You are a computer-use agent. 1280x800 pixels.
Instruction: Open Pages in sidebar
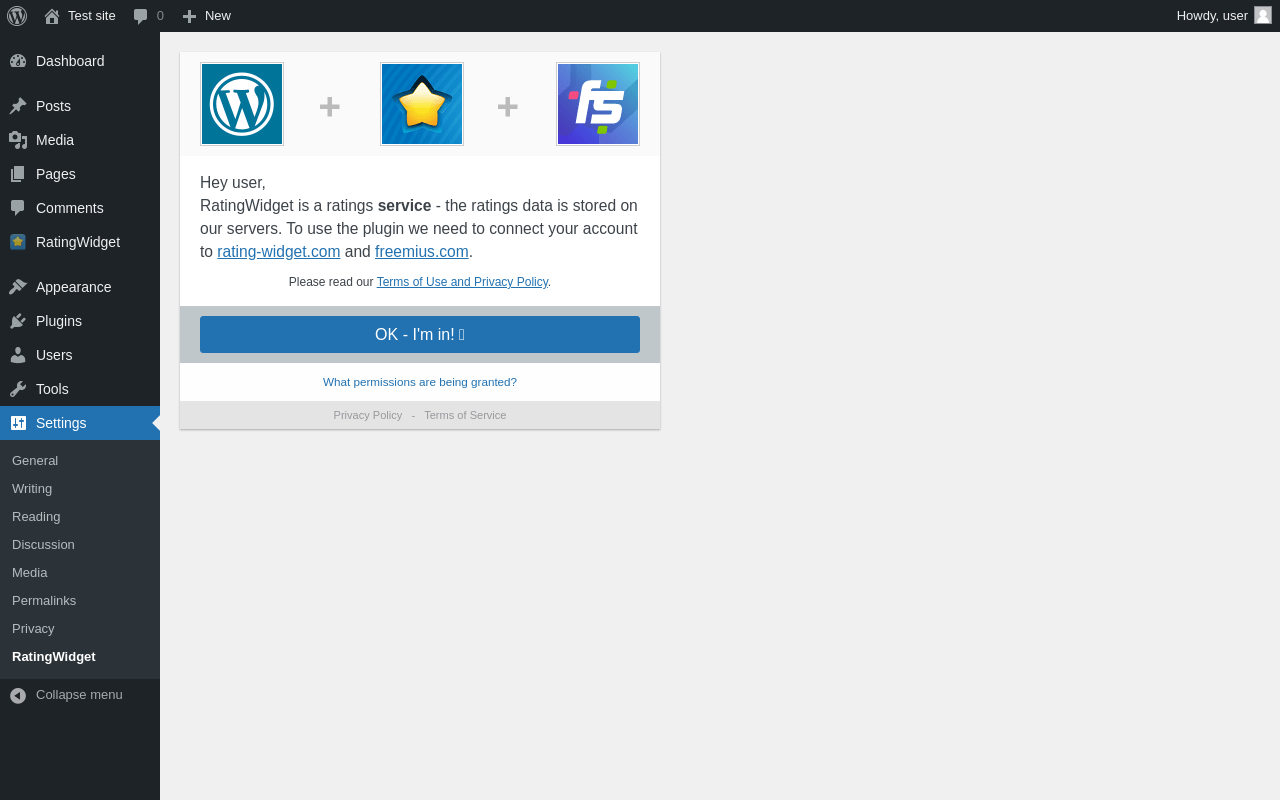click(80, 174)
